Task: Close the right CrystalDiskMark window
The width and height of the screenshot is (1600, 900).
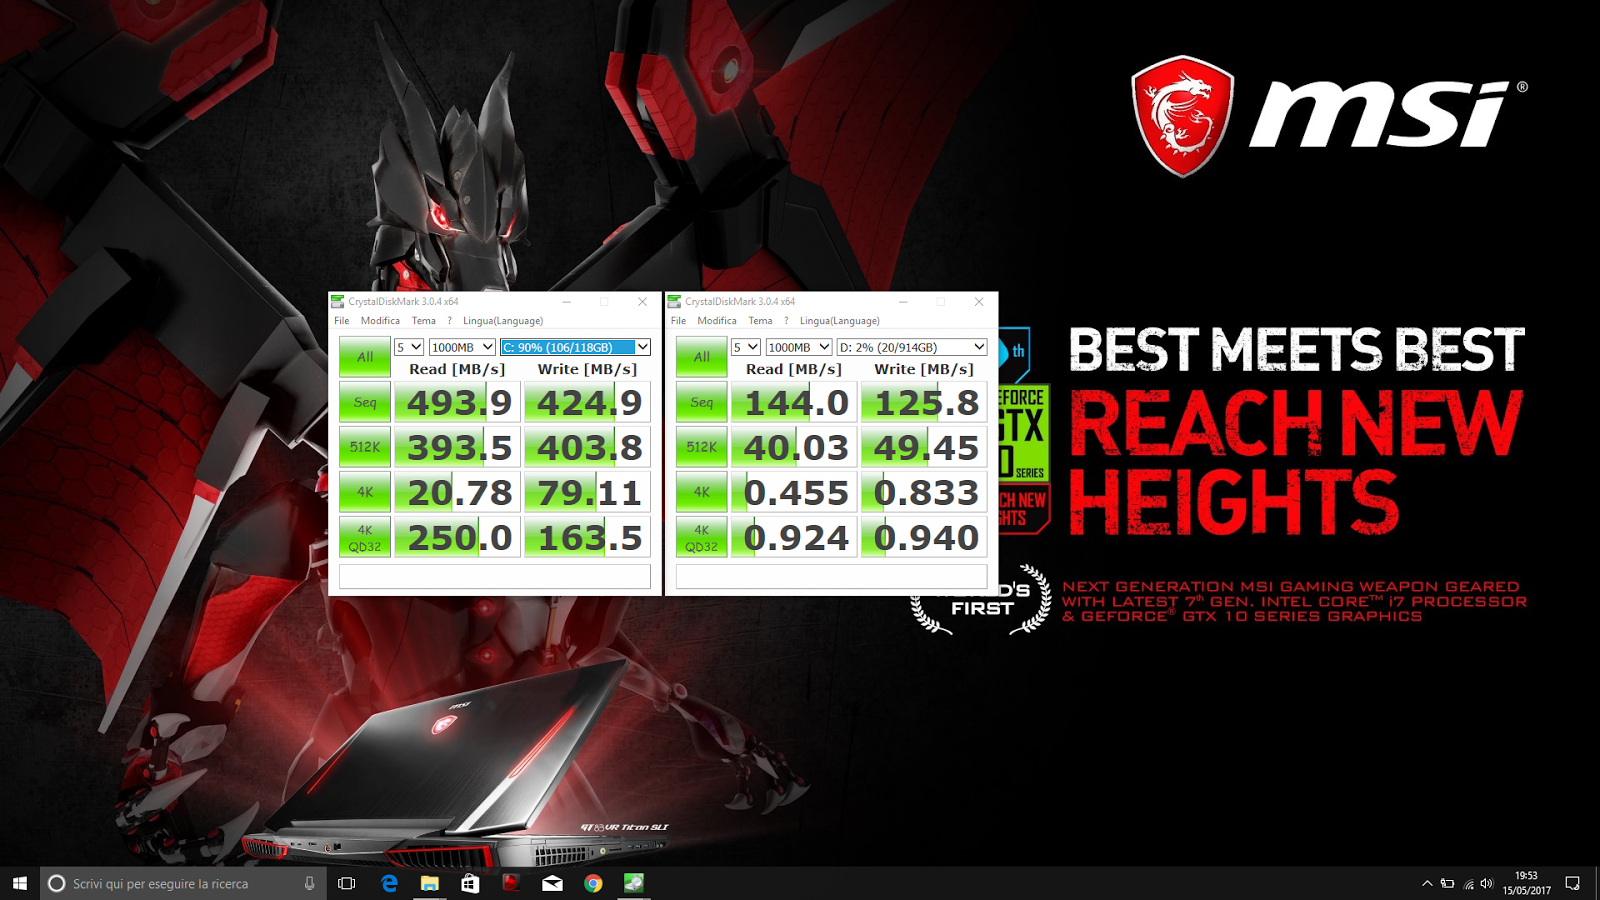Action: [x=979, y=301]
